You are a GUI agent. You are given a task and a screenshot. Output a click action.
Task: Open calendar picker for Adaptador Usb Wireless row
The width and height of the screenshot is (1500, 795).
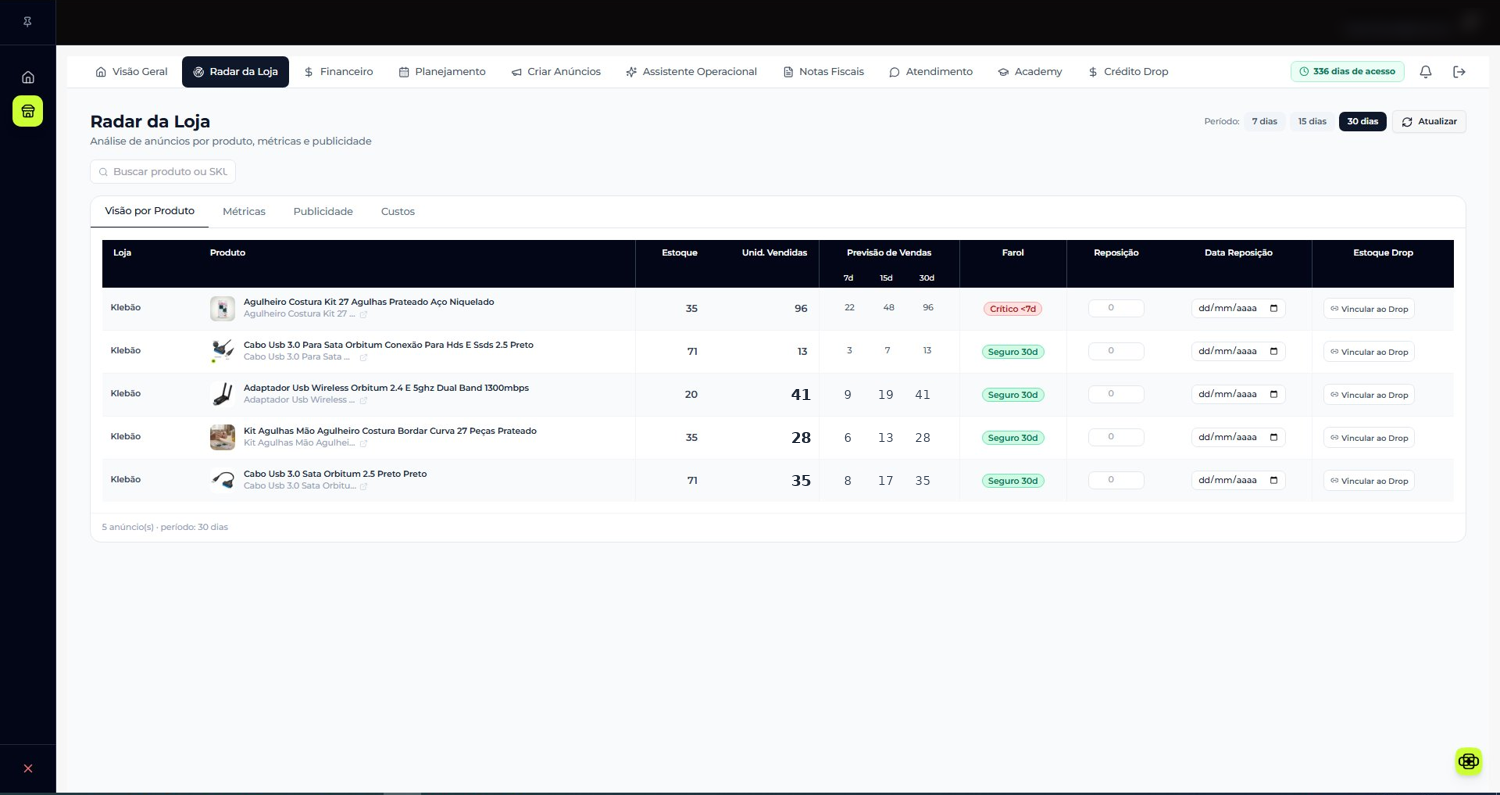click(1274, 394)
